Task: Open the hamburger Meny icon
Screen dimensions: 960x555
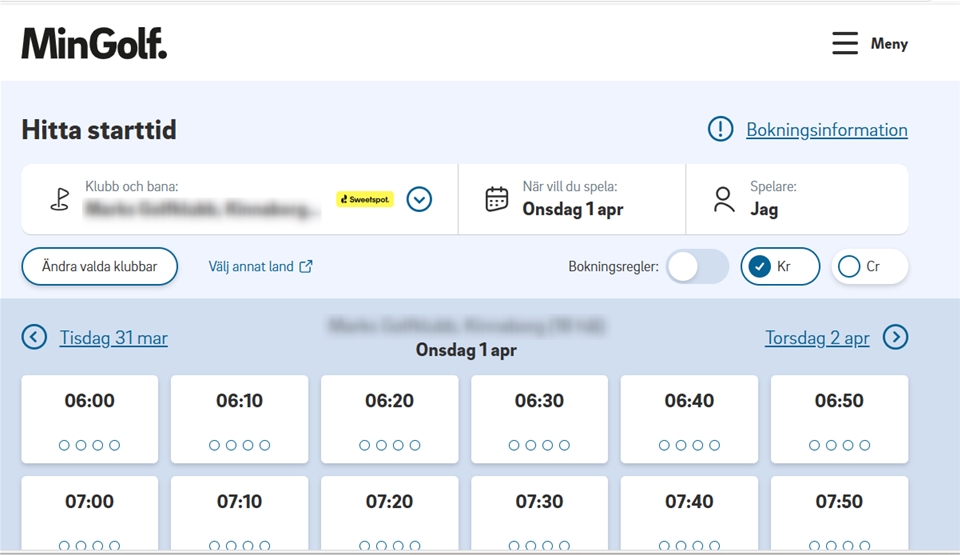Action: click(845, 43)
